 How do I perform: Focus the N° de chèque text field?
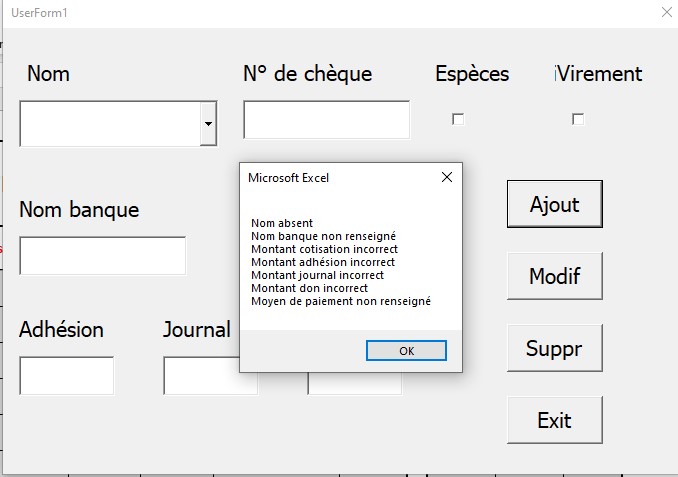point(326,120)
